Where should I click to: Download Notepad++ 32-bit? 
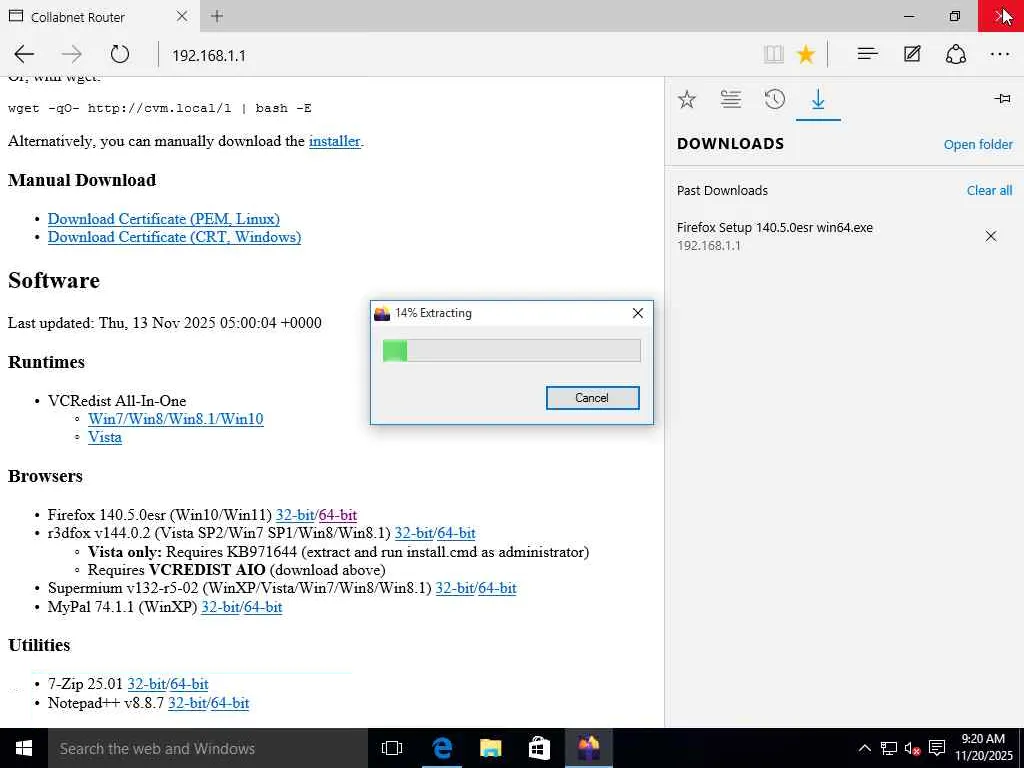coord(187,703)
